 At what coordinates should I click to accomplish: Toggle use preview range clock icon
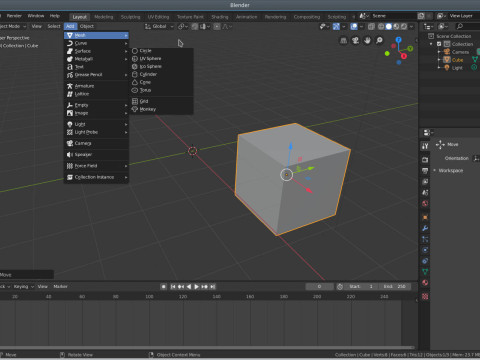click(x=340, y=287)
